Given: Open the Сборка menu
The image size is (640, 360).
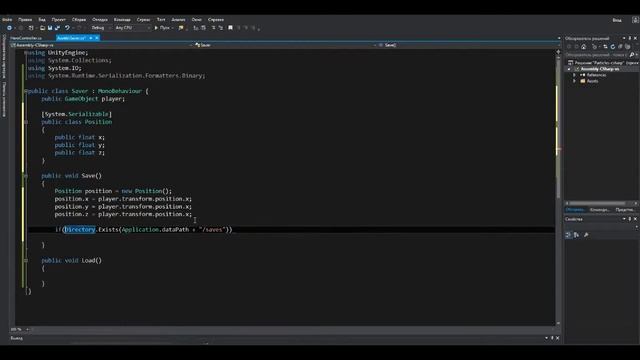Looking at the screenshot, I should point(79,20).
